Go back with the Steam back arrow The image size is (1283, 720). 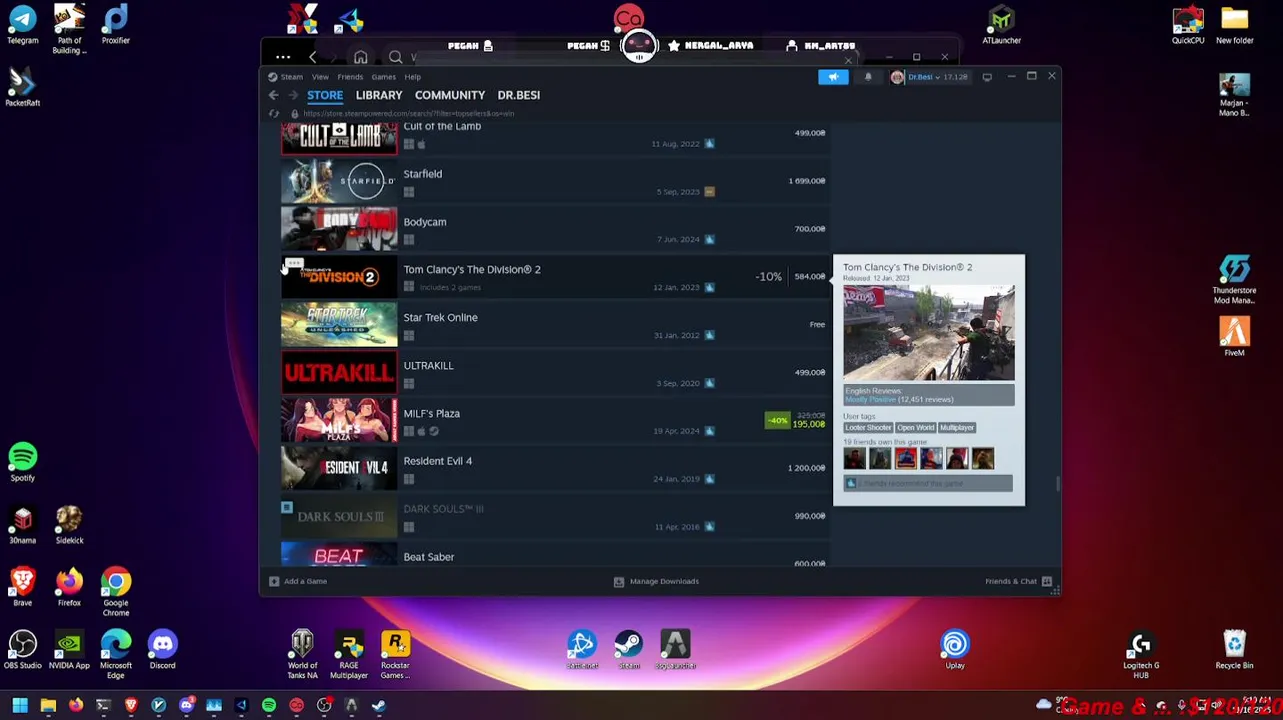click(273, 95)
